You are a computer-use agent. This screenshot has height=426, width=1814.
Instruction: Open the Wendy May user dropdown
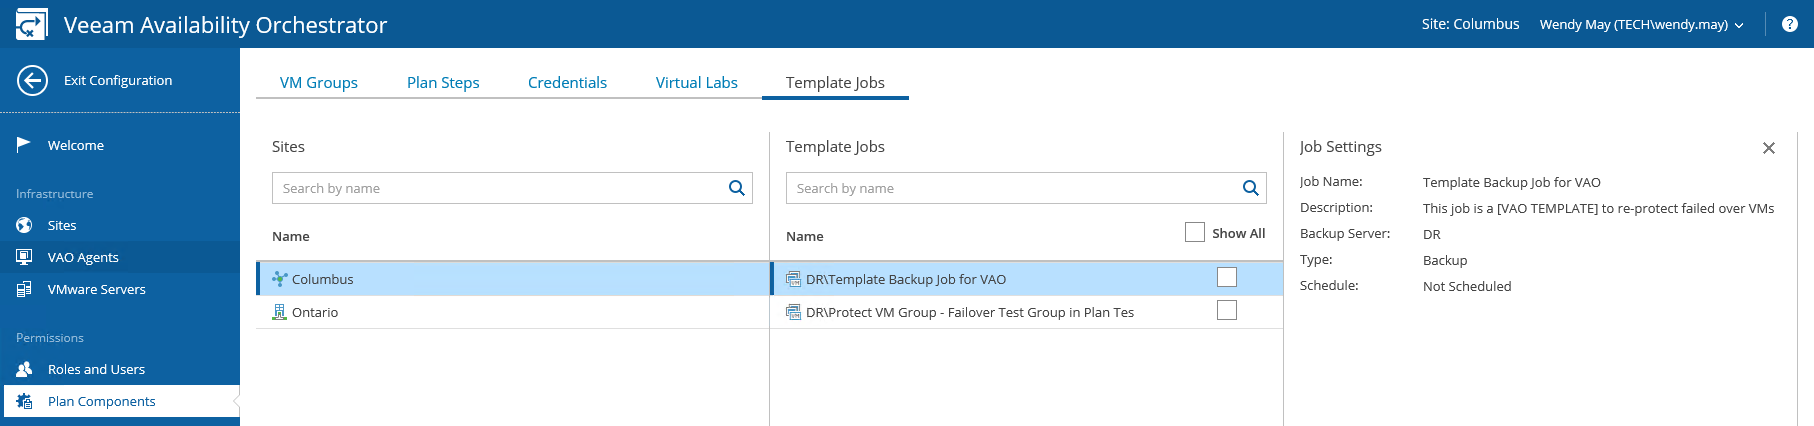point(1641,24)
